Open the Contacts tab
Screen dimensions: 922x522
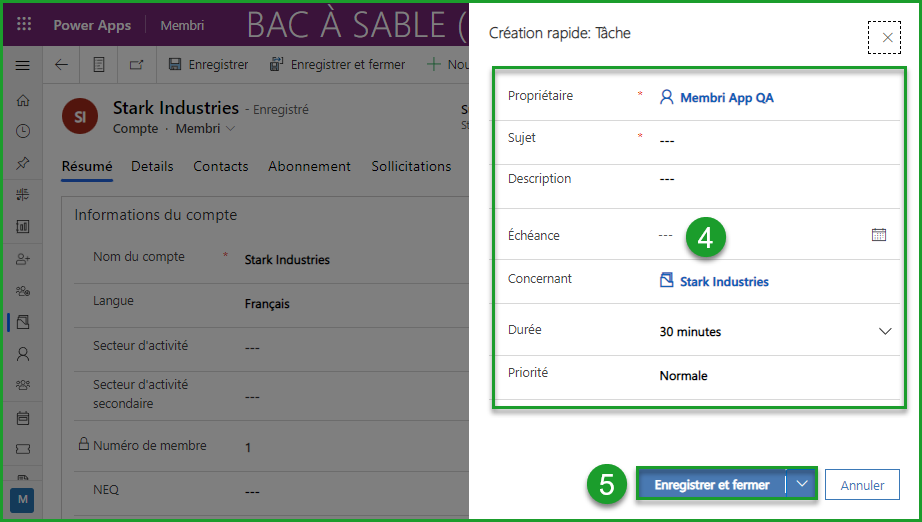click(x=220, y=166)
